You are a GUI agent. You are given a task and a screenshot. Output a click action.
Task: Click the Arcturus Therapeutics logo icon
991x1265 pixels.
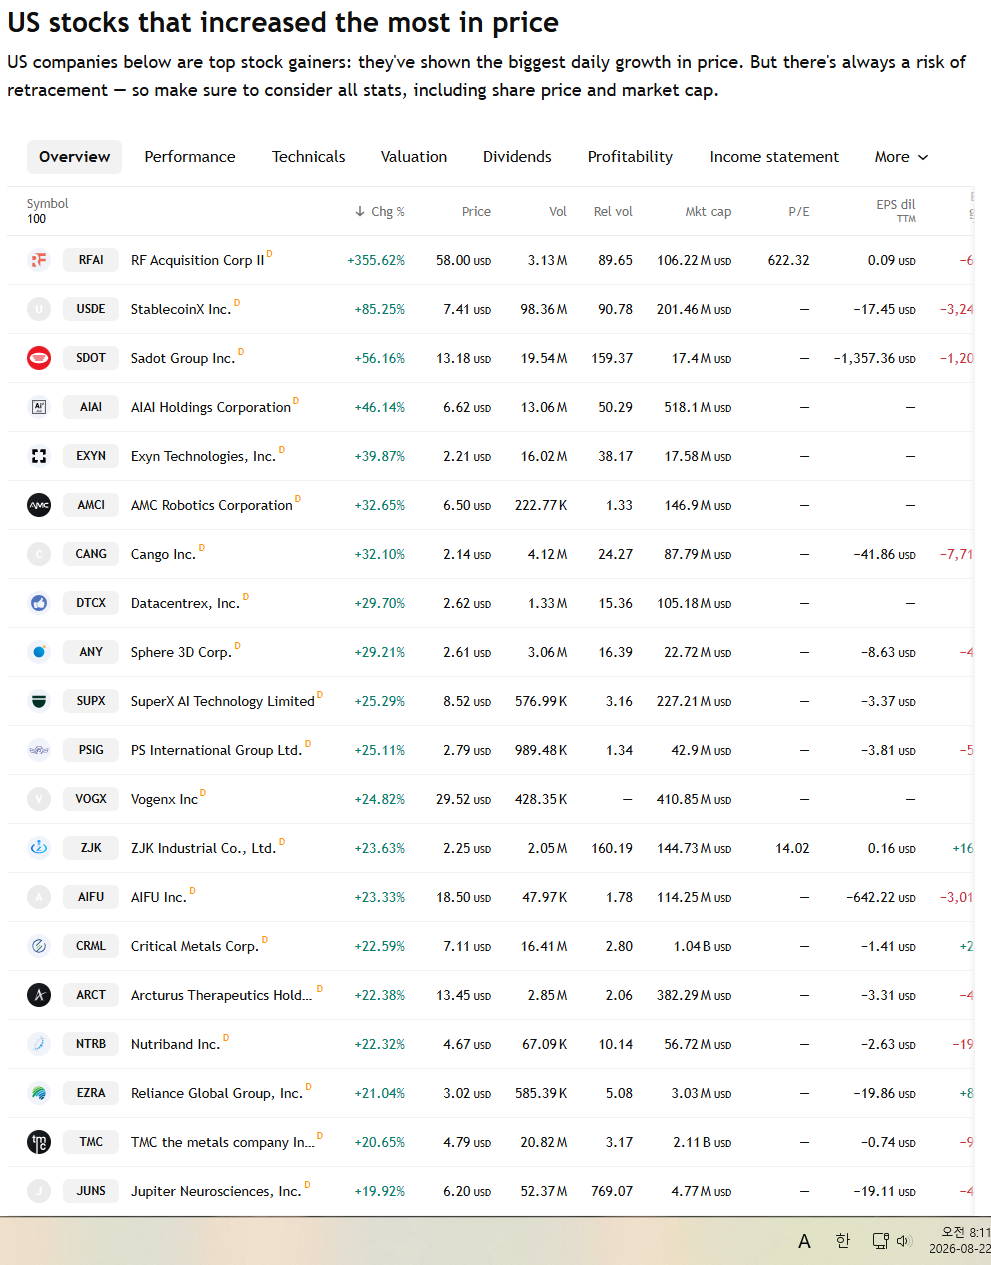coord(39,995)
